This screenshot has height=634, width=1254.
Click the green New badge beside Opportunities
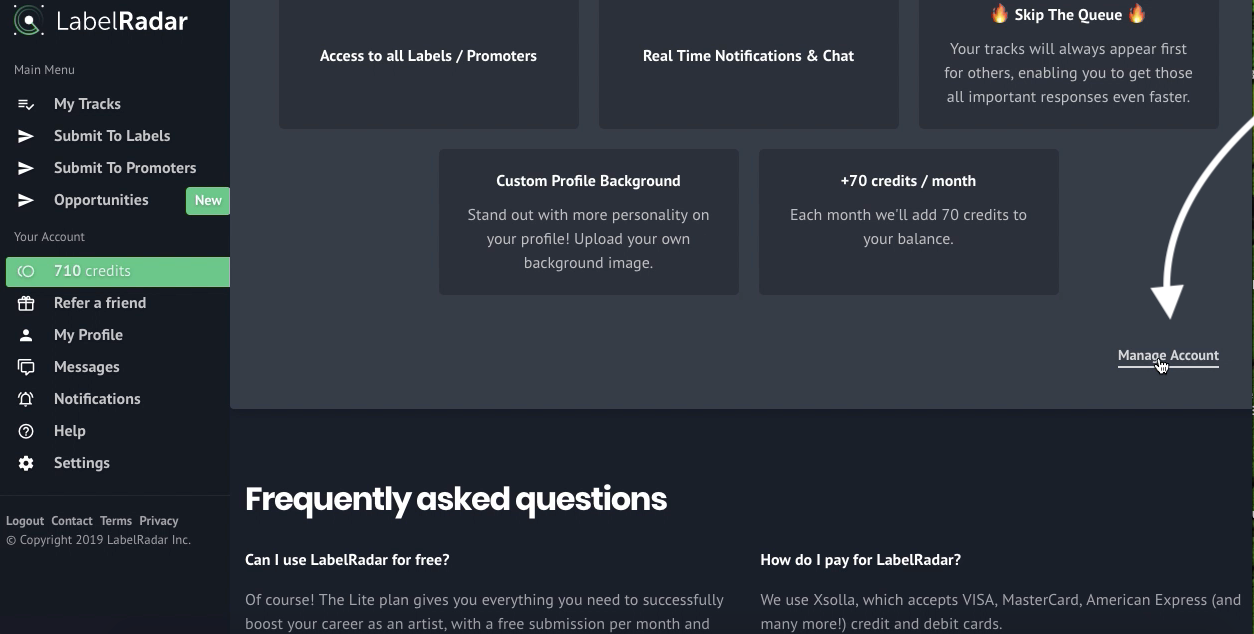coord(208,200)
